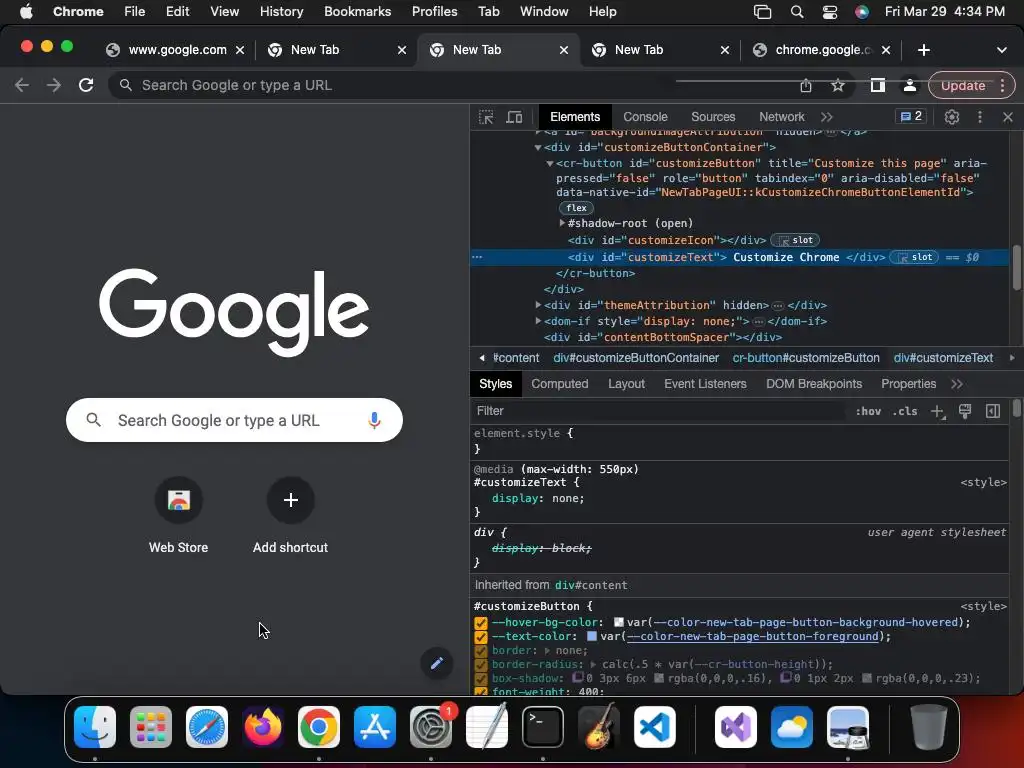This screenshot has width=1024, height=768.
Task: Open the Chrome profile avatar icon
Action: 909,86
